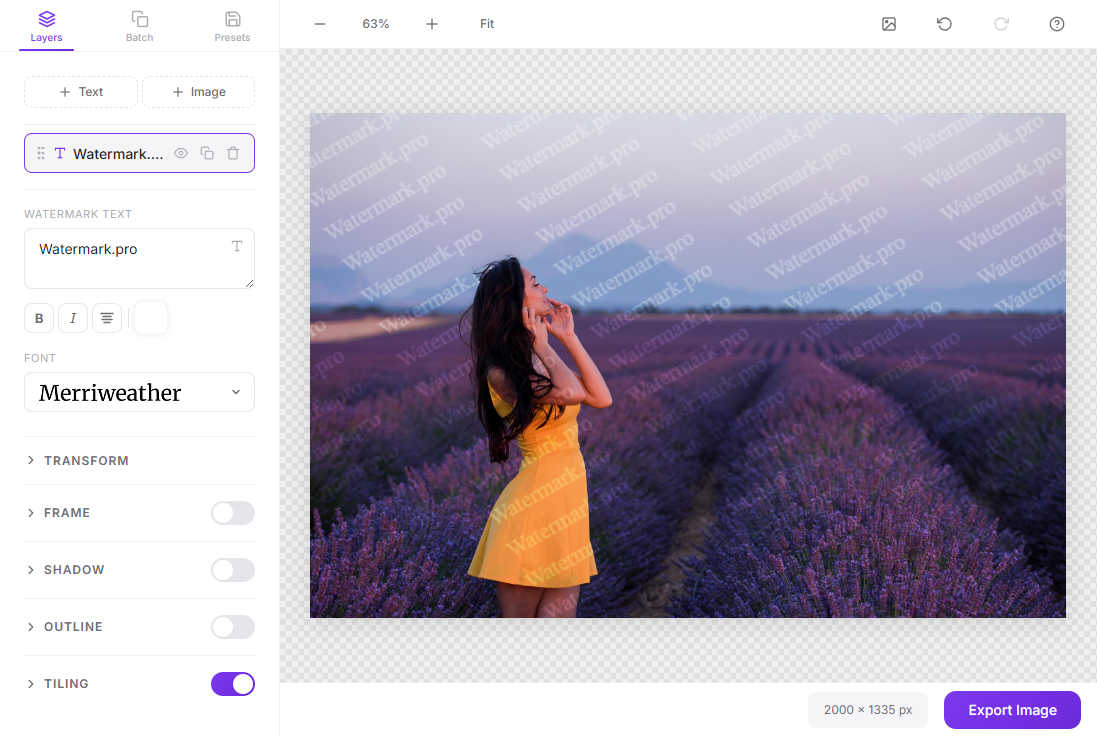1097x737 pixels.
Task: Open the text color swatch
Action: pyautogui.click(x=150, y=318)
